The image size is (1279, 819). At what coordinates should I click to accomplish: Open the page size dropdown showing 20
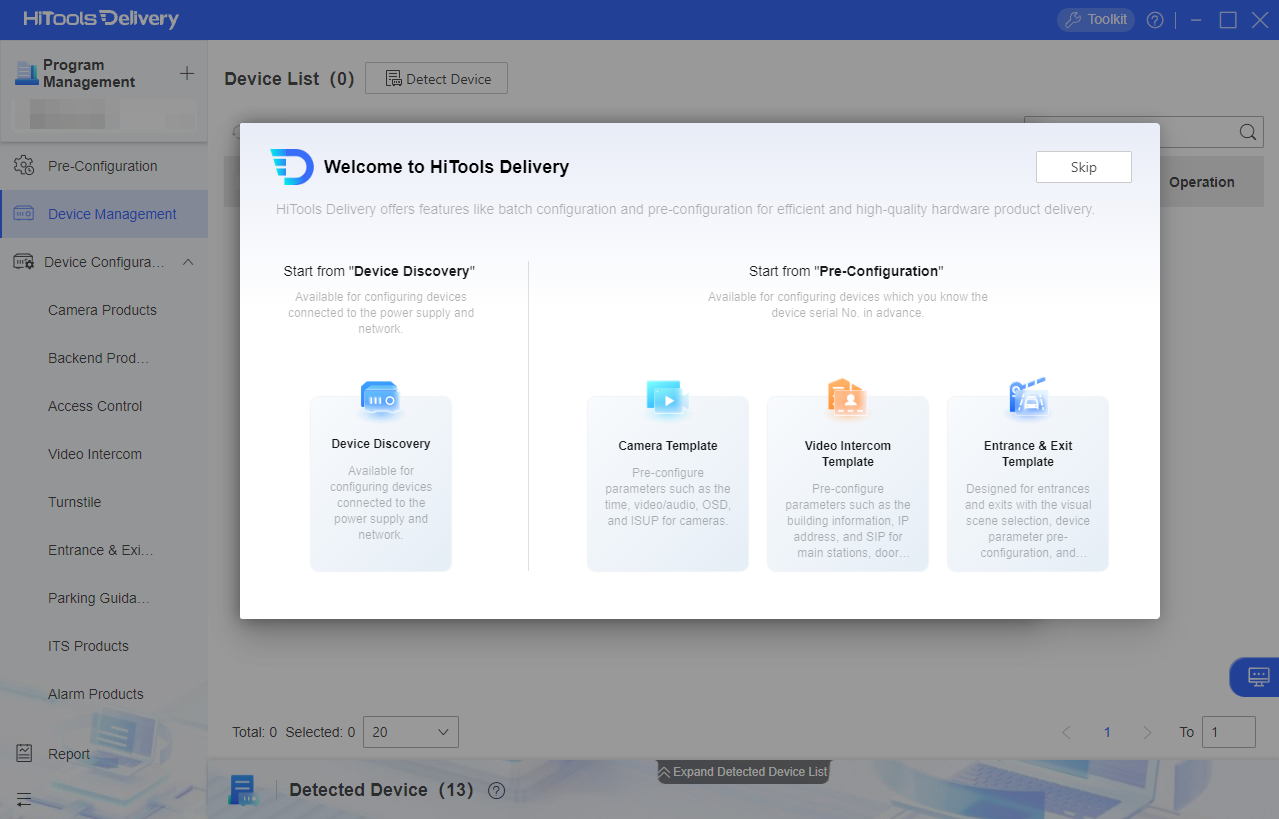(x=410, y=732)
